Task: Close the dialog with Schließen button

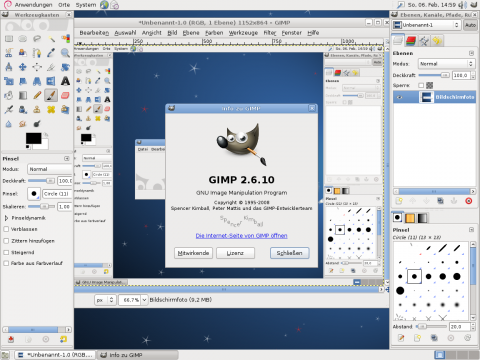Action: pyautogui.click(x=289, y=253)
